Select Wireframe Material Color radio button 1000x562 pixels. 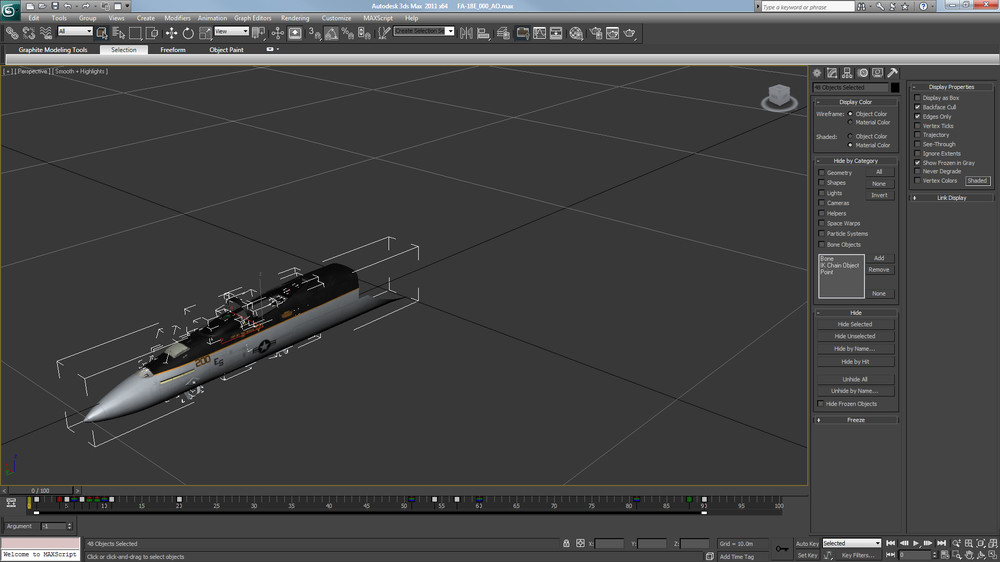tap(850, 123)
